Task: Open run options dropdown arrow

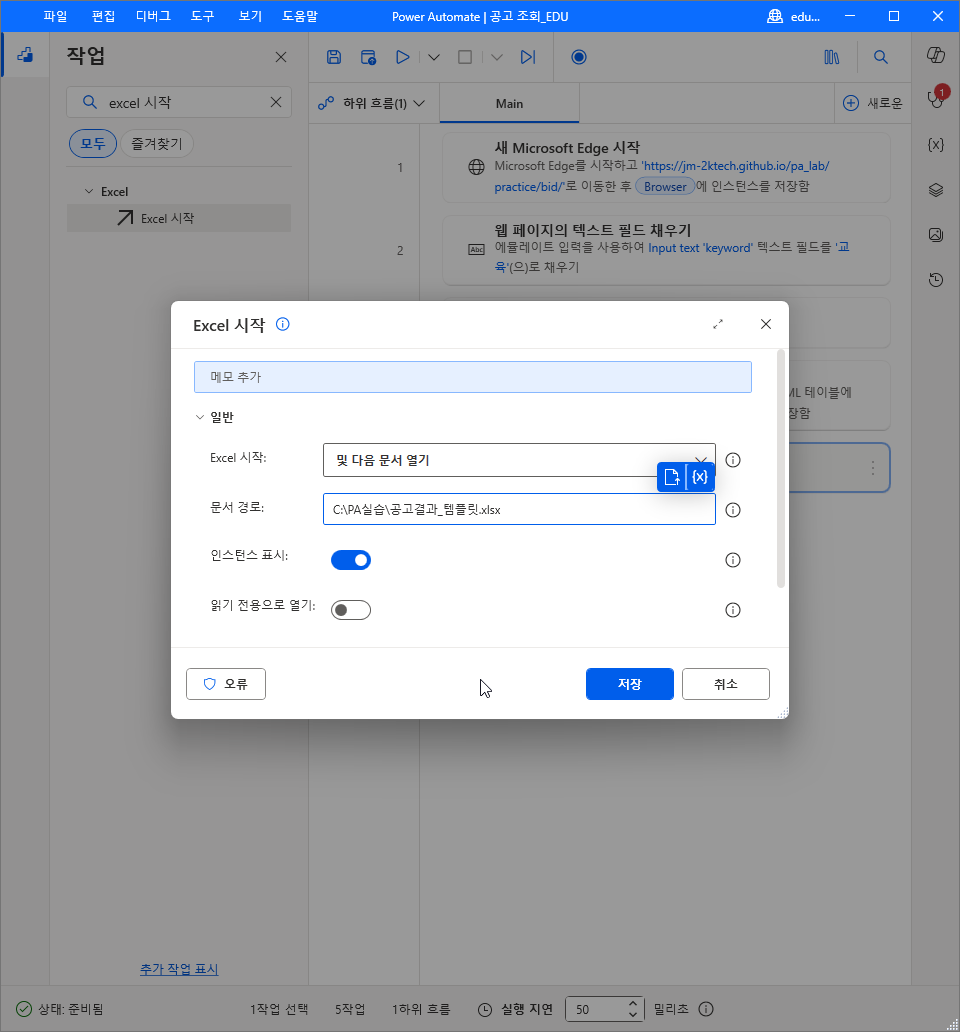Action: pyautogui.click(x=434, y=57)
